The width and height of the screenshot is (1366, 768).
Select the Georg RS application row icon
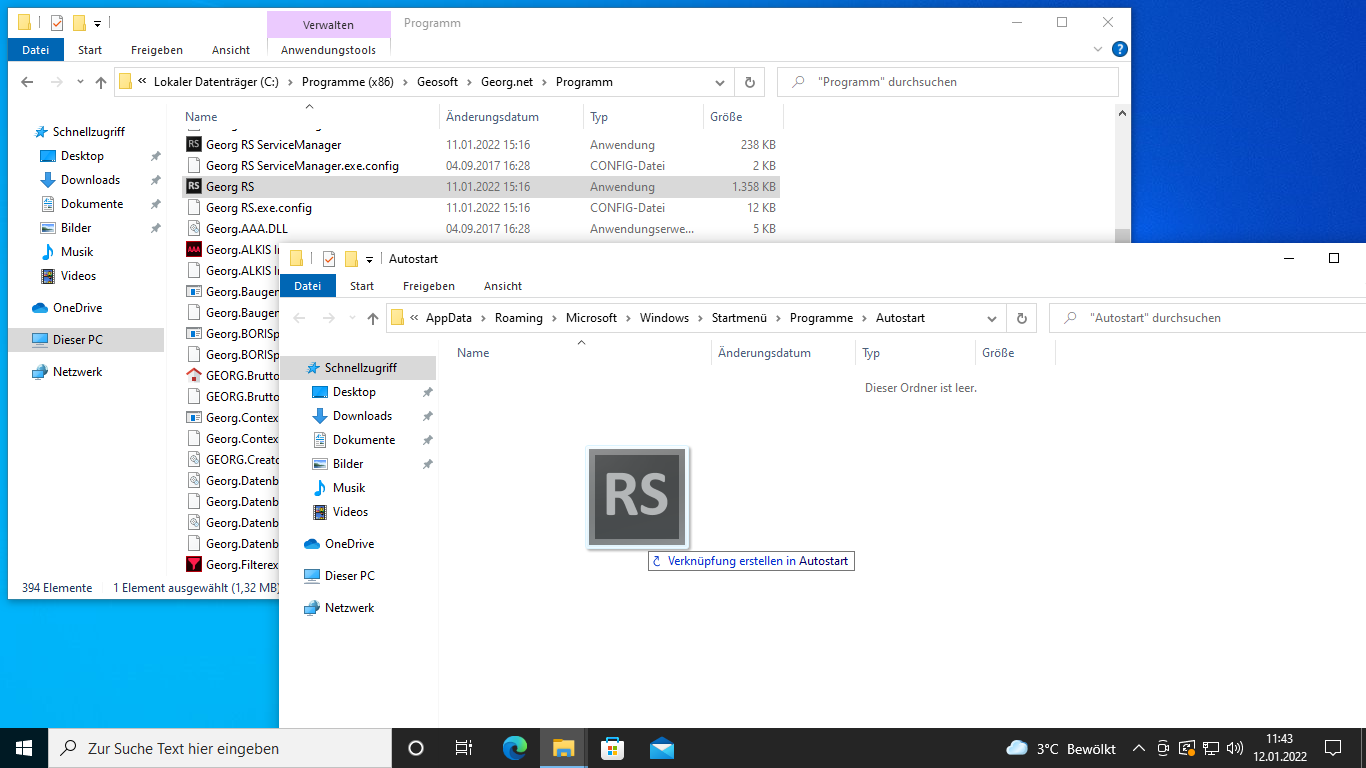click(194, 187)
